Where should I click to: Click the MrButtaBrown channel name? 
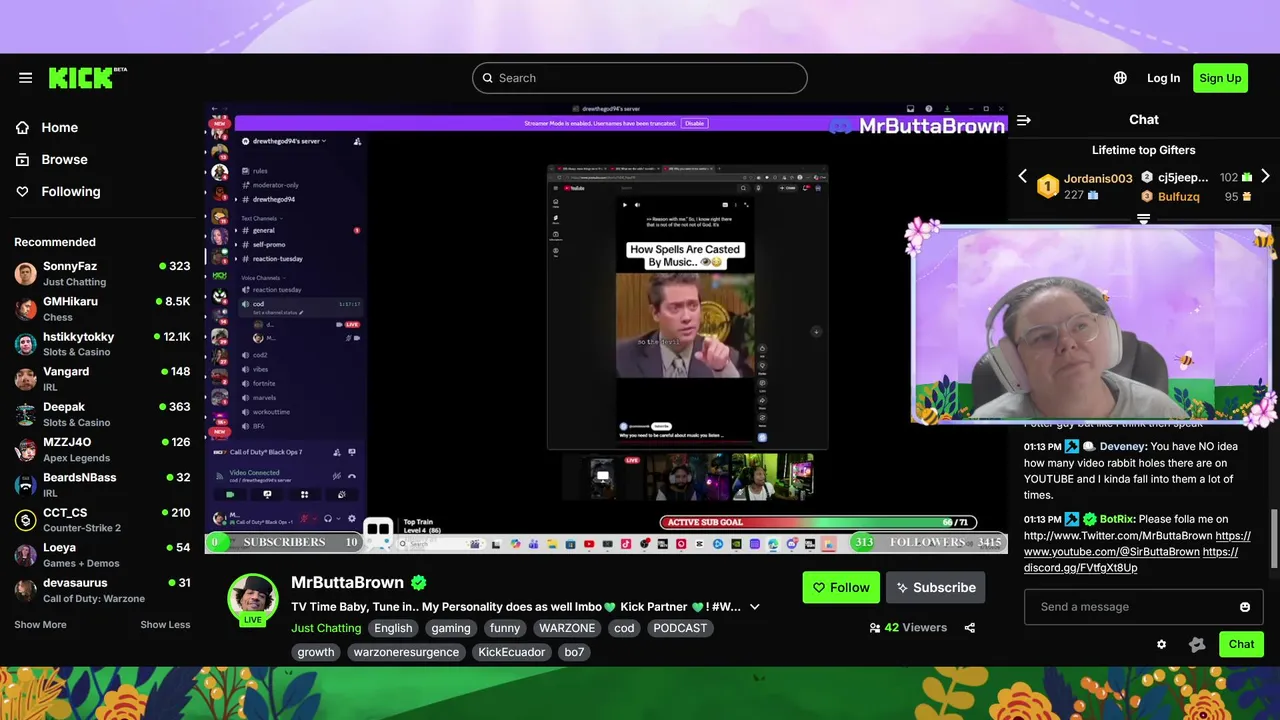click(347, 583)
